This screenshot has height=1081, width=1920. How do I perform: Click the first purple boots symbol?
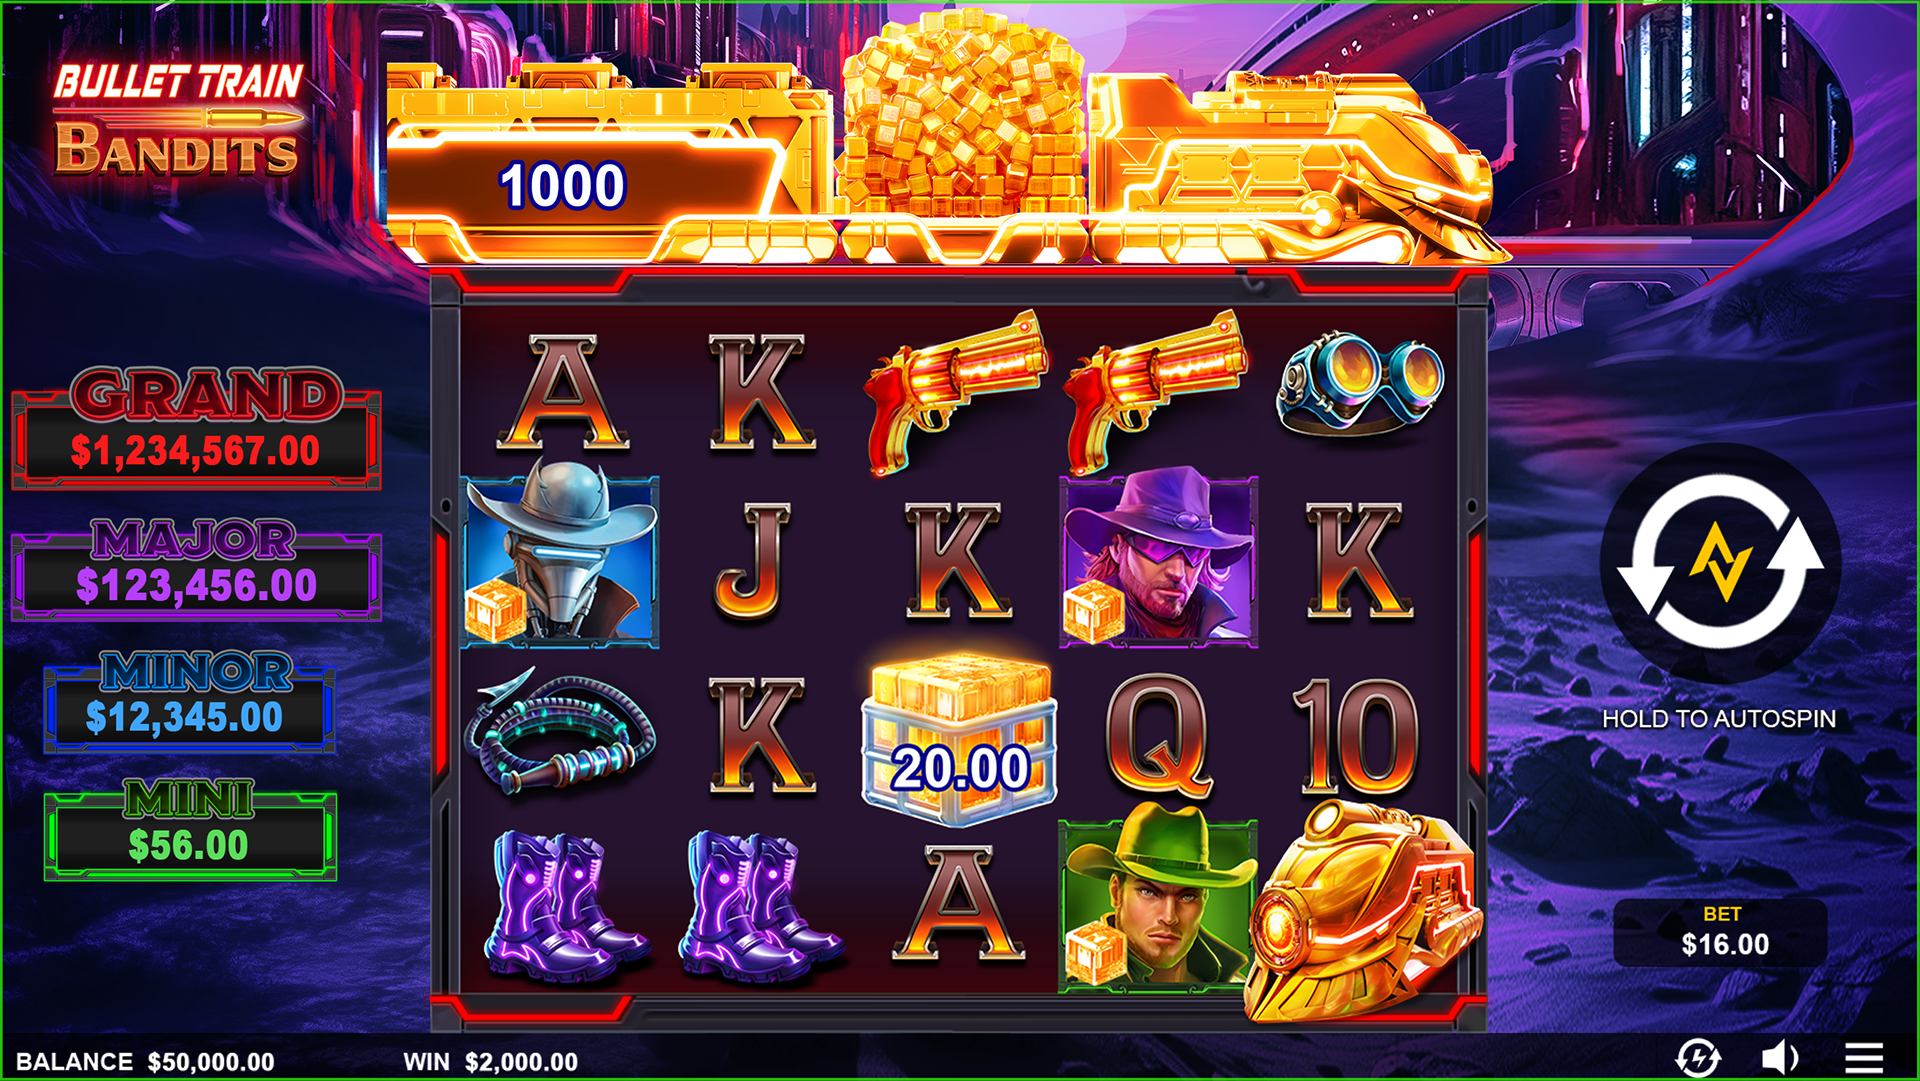click(565, 905)
